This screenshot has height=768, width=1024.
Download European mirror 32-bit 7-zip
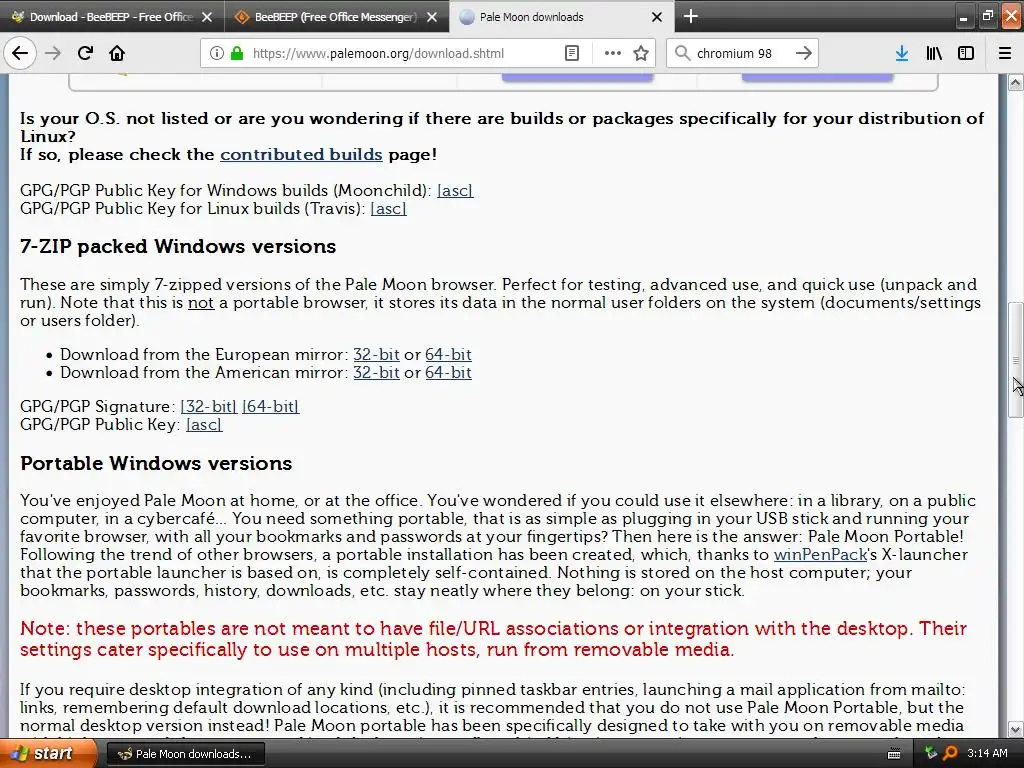376,355
